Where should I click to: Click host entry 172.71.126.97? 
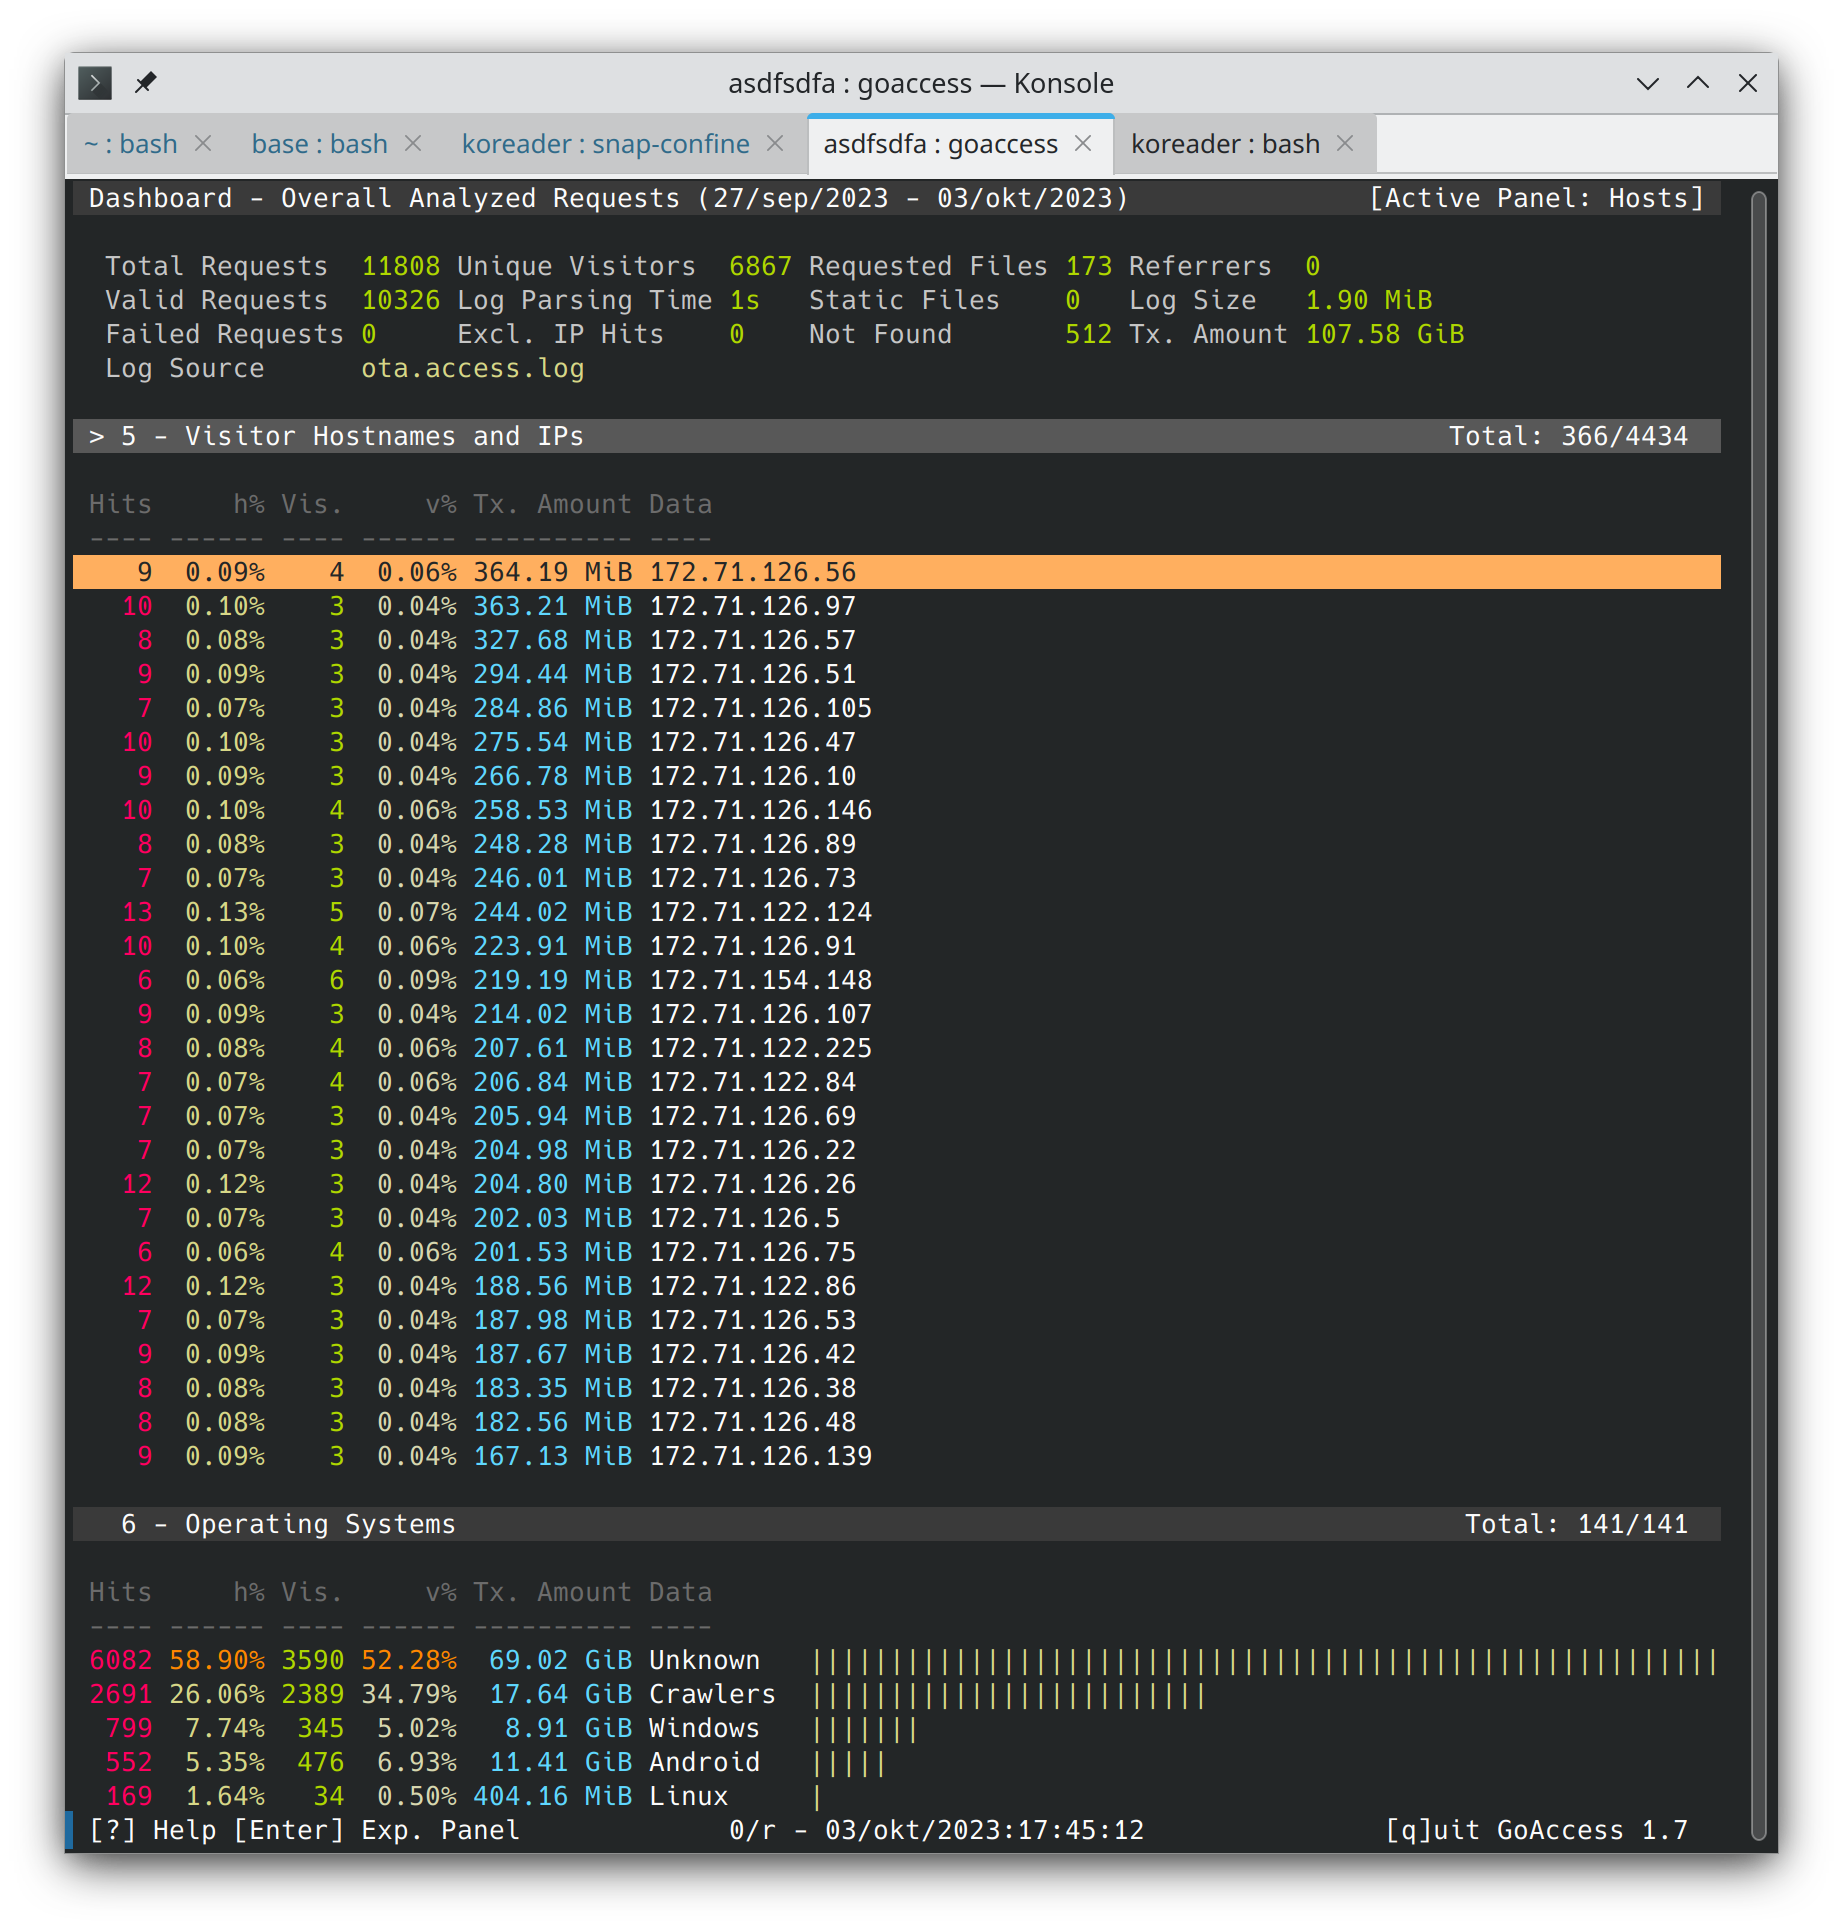coord(753,606)
